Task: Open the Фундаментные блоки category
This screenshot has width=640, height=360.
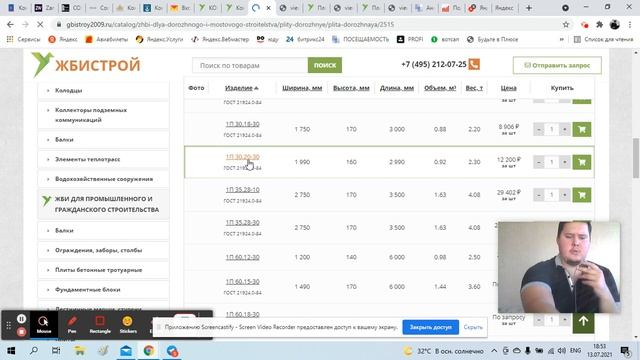Action: [x=103, y=289]
